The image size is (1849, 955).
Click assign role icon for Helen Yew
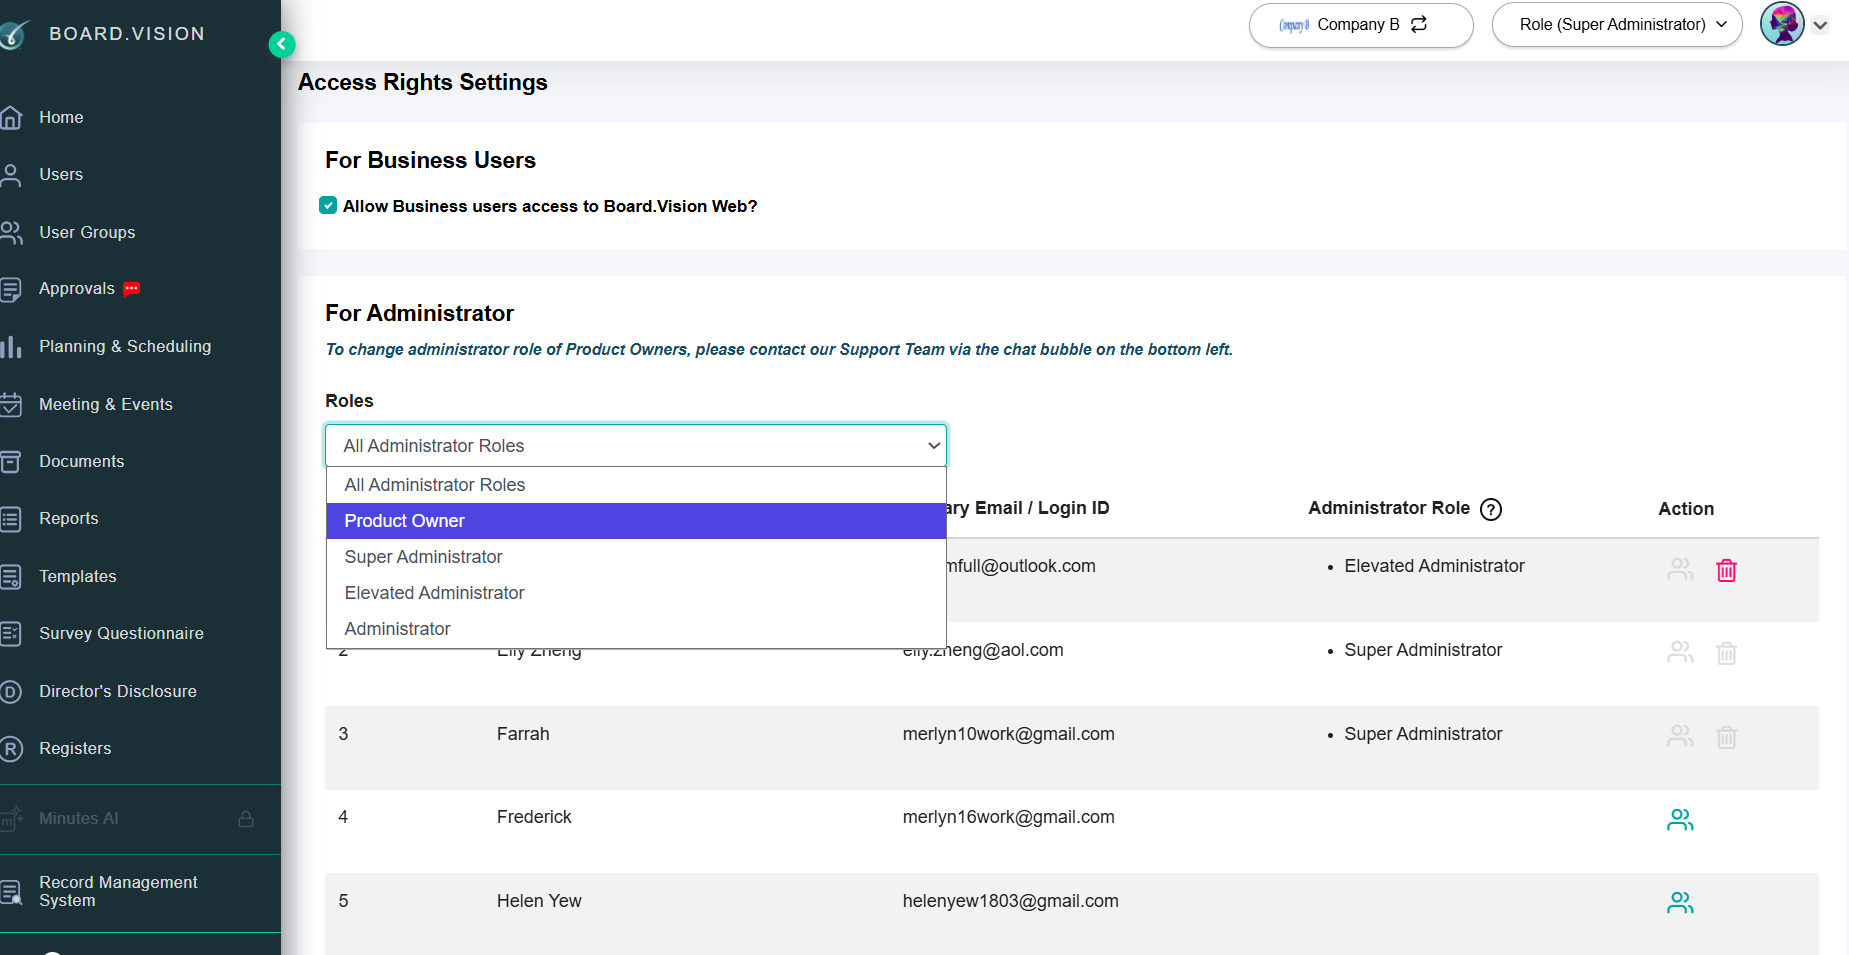1680,903
